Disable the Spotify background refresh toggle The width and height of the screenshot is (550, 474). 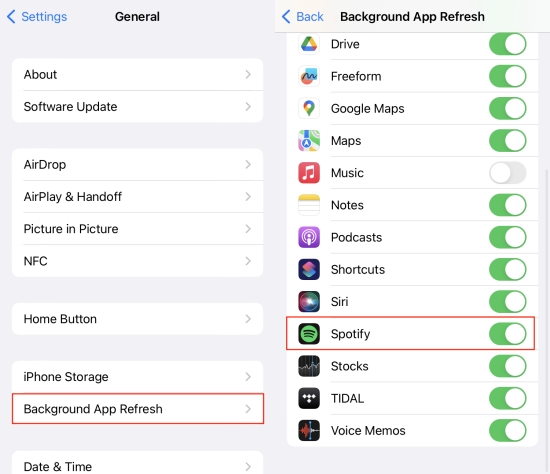point(508,334)
